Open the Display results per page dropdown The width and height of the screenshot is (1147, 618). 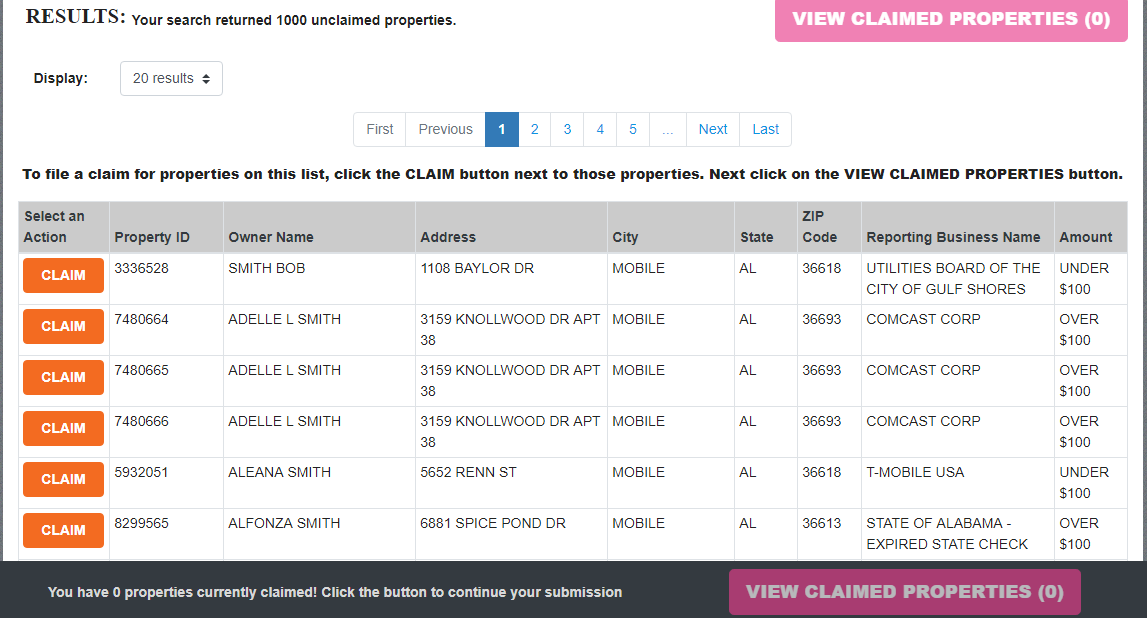pos(170,78)
